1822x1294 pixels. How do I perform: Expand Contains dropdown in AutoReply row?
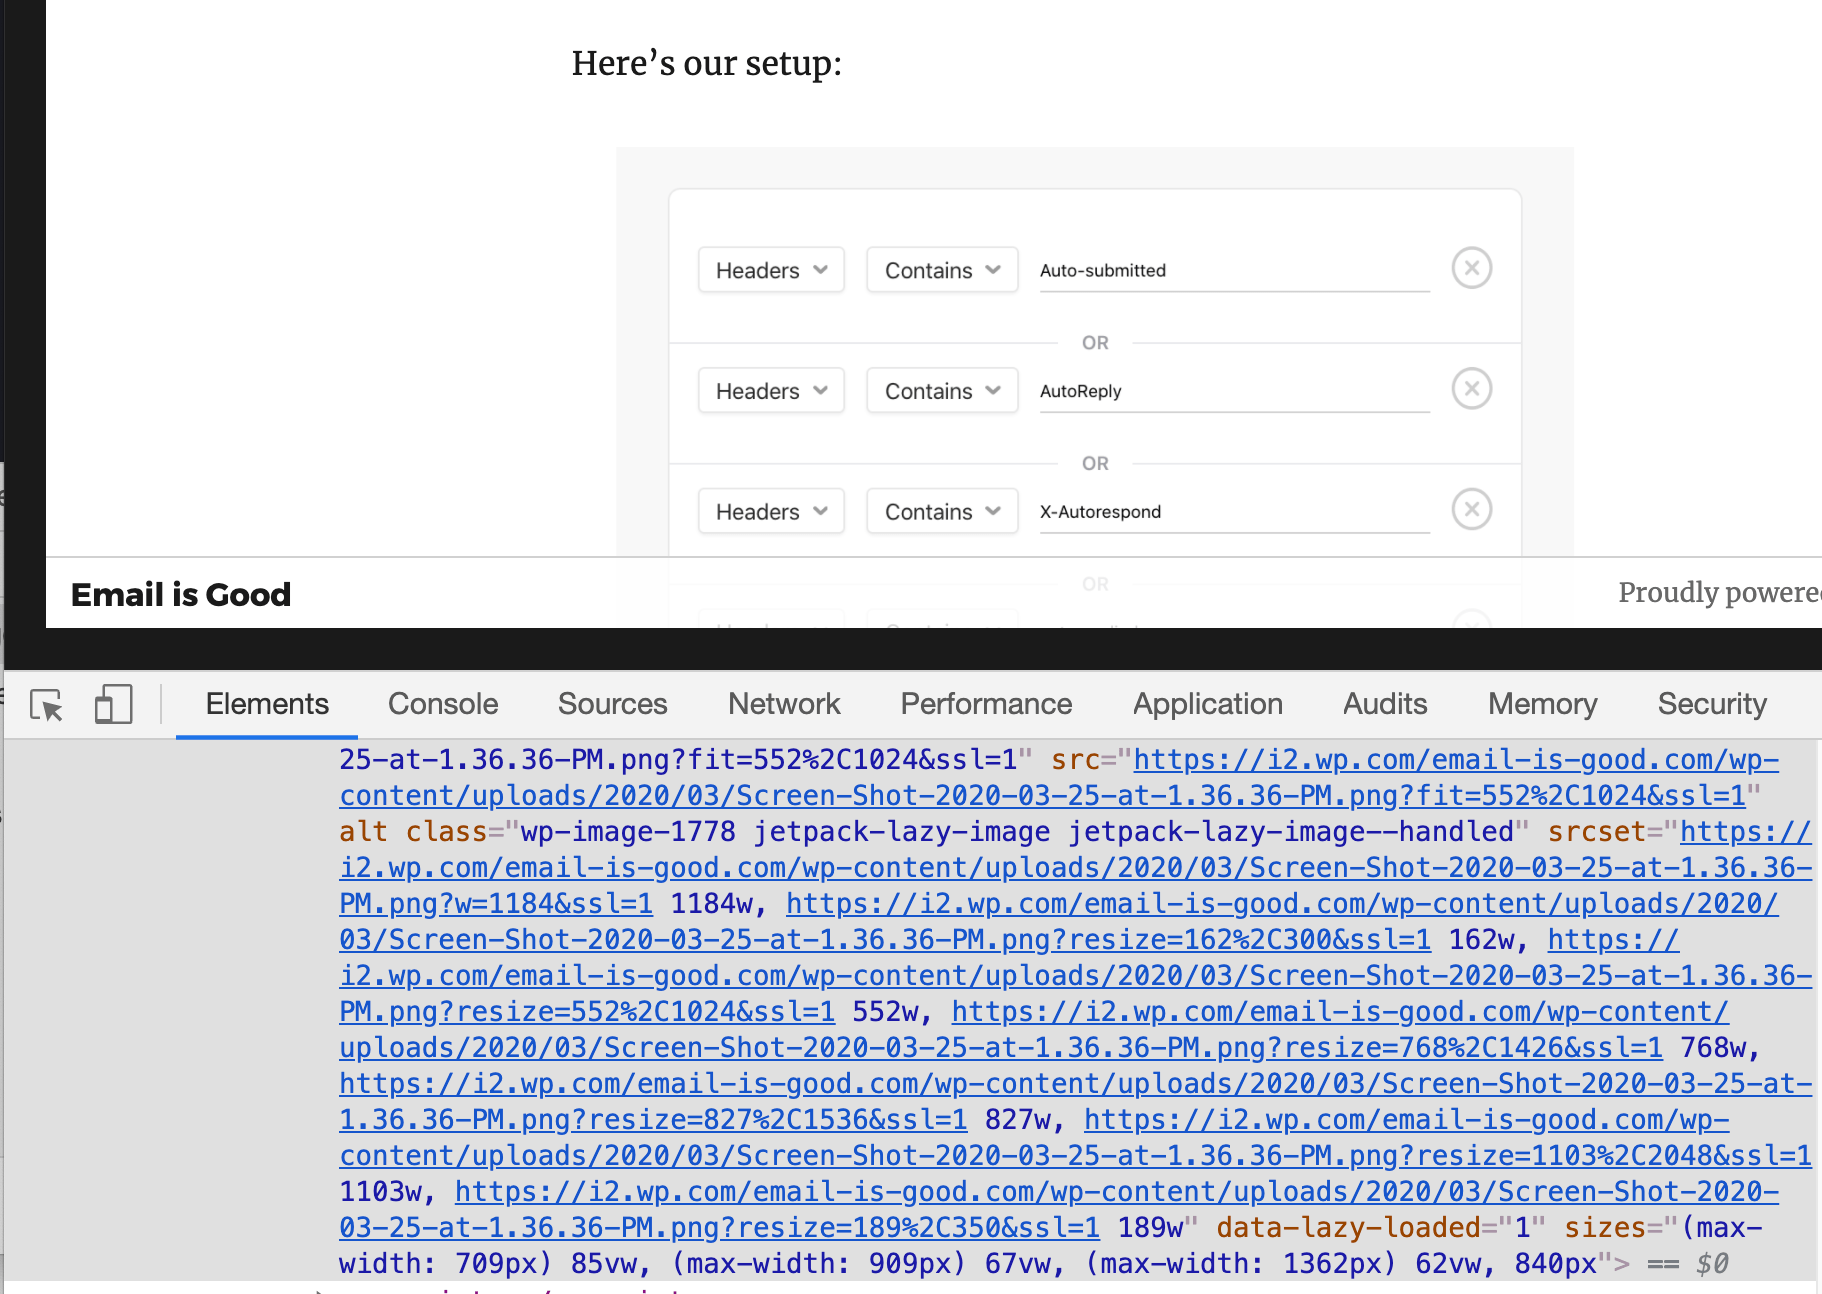click(942, 391)
